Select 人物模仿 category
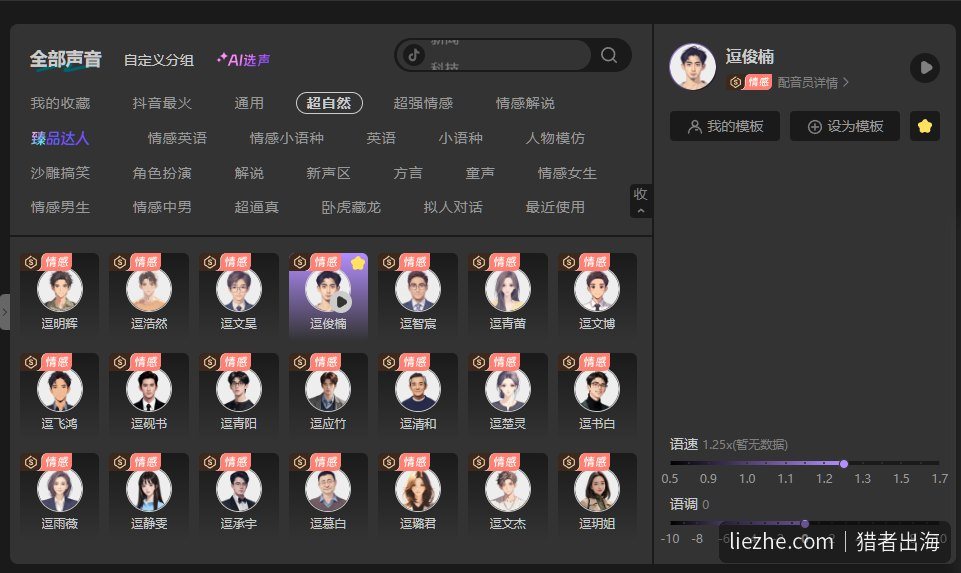This screenshot has width=961, height=573. pyautogui.click(x=555, y=138)
